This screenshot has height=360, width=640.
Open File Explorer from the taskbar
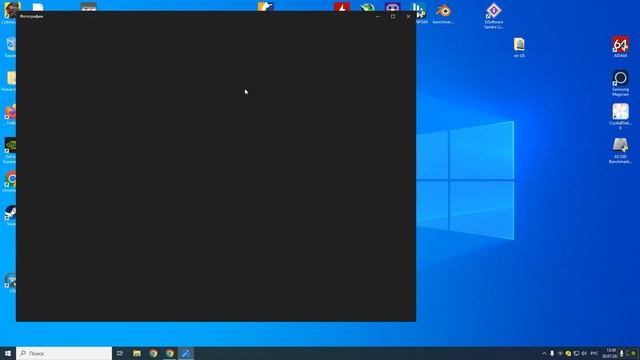coord(137,353)
